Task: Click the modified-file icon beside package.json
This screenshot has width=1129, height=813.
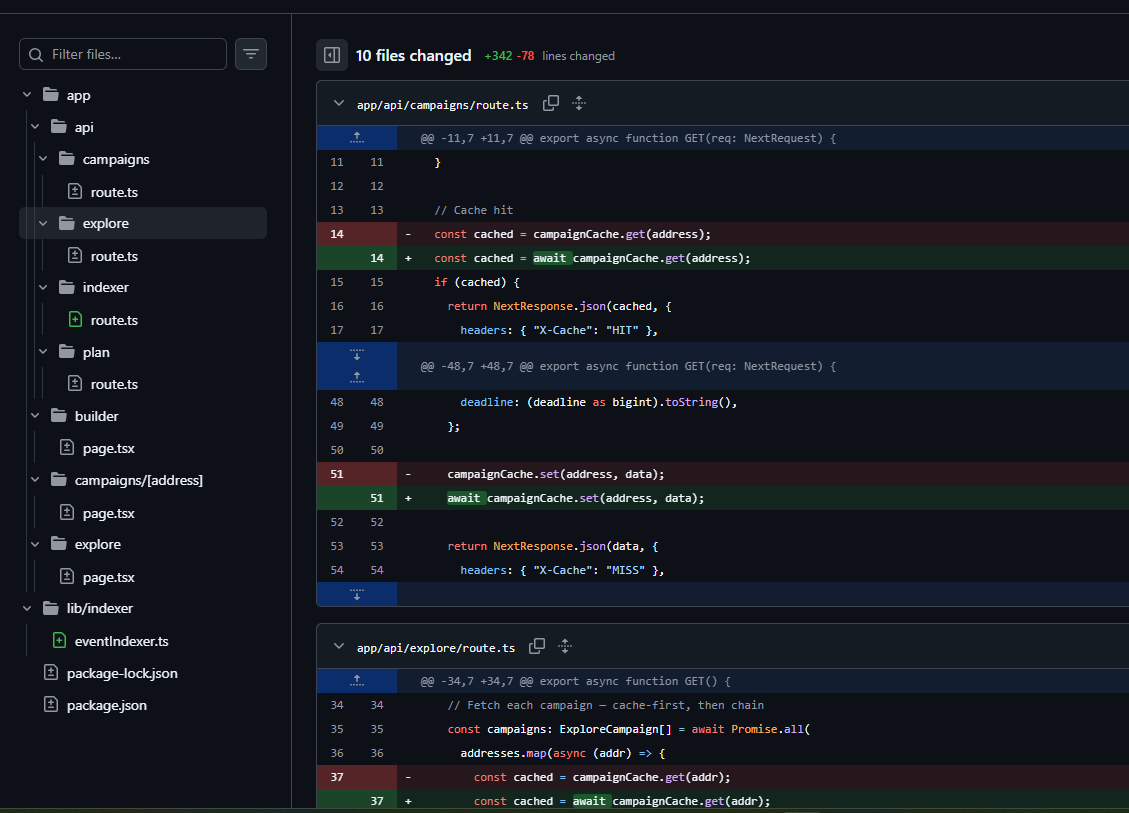Action: pos(50,704)
